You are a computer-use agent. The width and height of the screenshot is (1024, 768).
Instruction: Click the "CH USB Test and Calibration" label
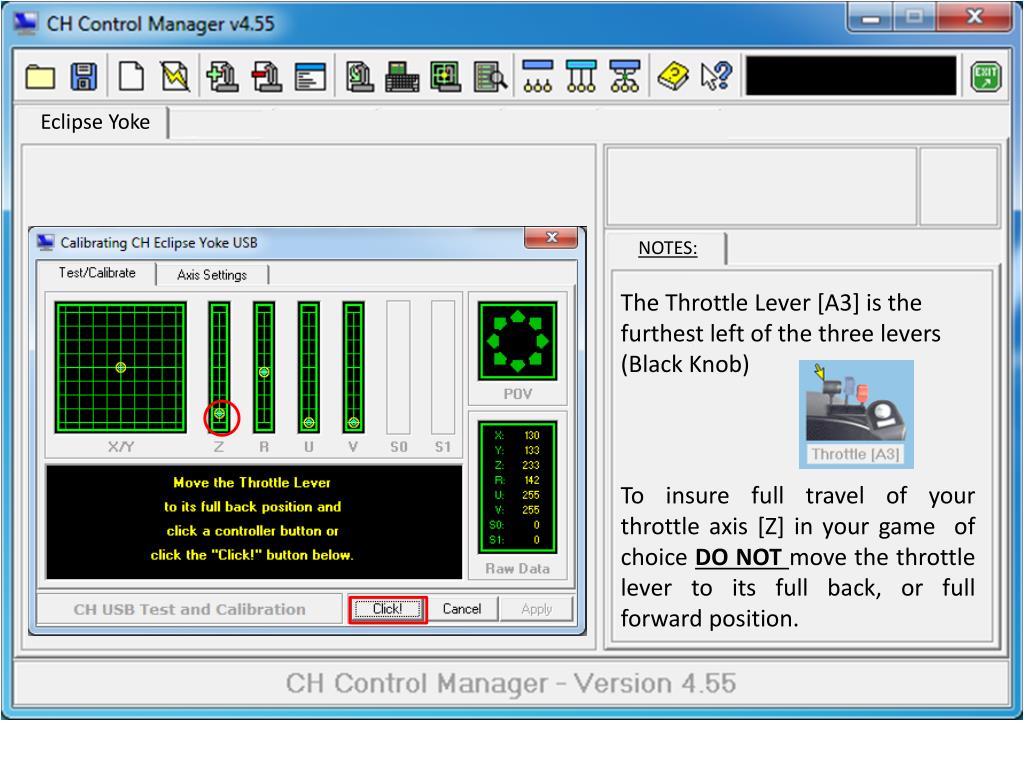[189, 609]
